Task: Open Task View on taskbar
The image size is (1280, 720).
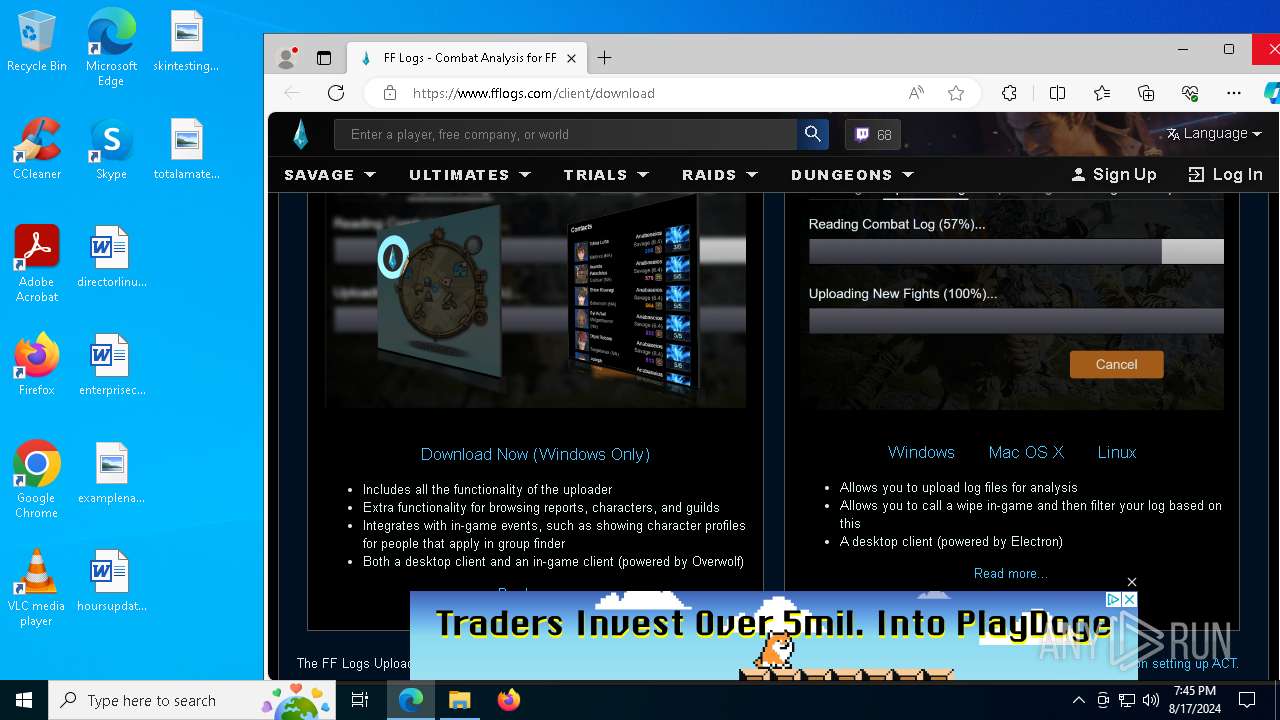Action: [360, 700]
